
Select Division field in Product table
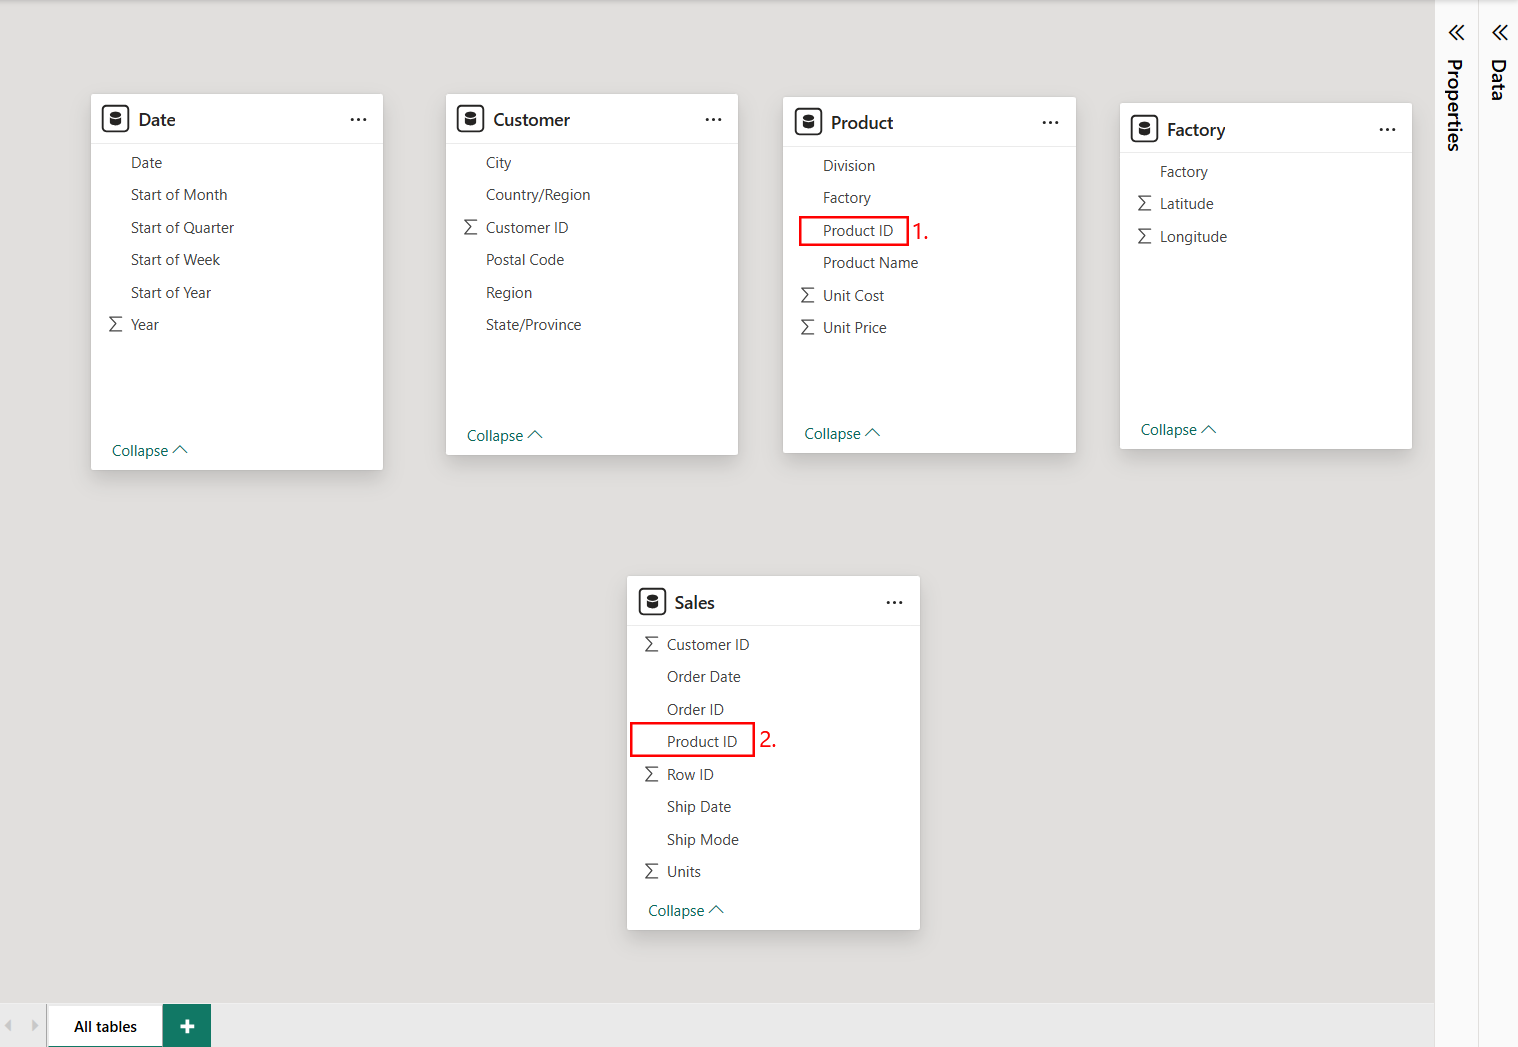[x=849, y=166]
